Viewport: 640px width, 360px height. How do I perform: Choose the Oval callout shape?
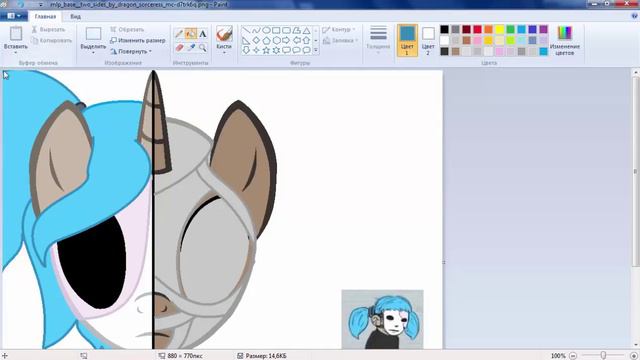[x=296, y=50]
